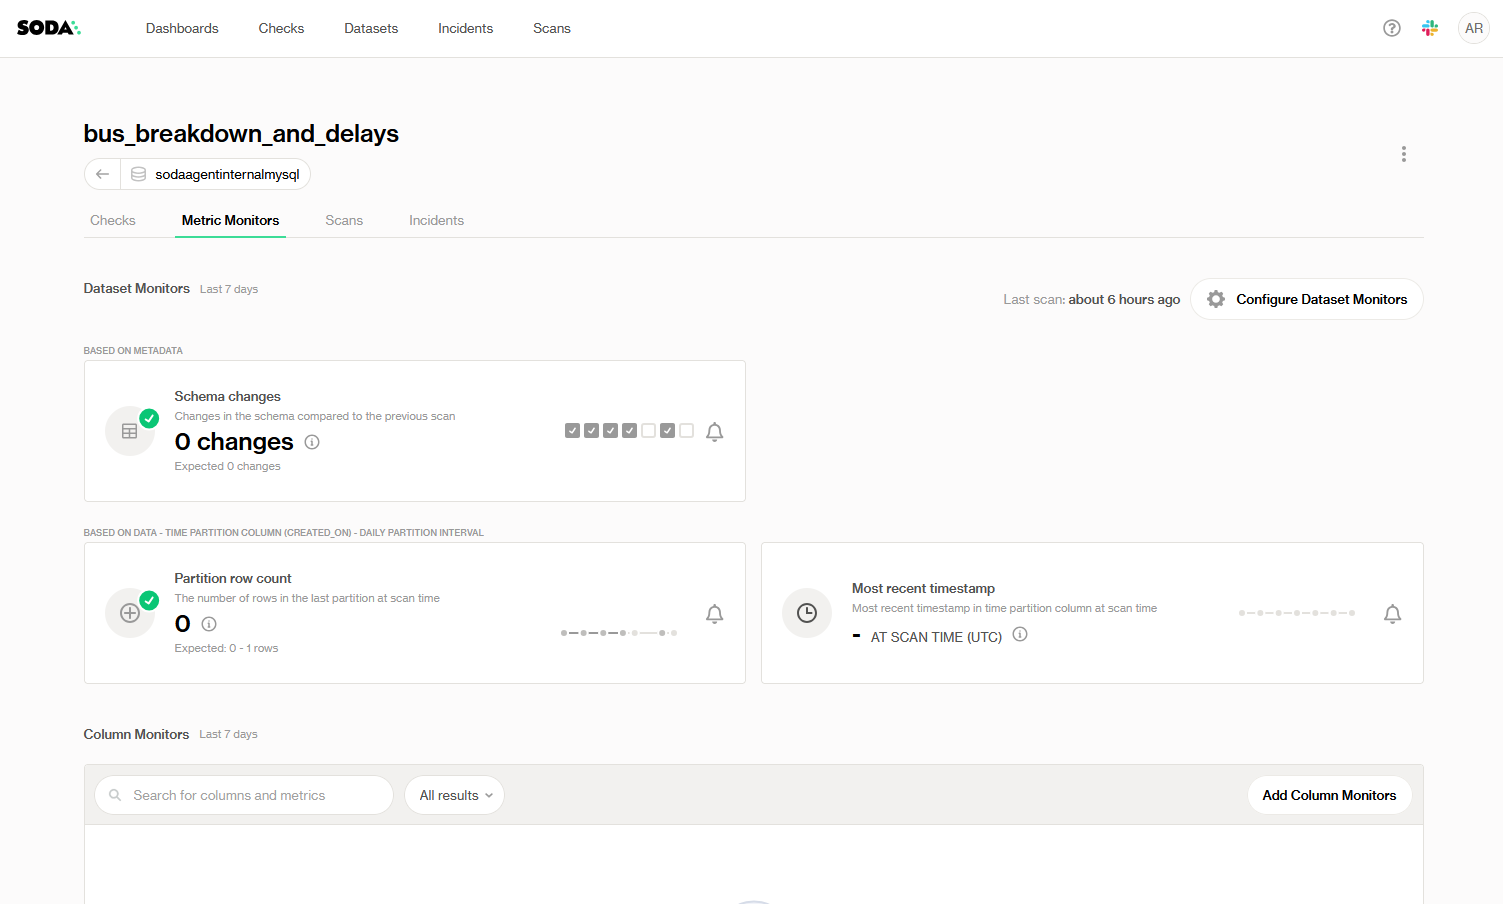Open the three-dot dataset options menu

[1403, 154]
